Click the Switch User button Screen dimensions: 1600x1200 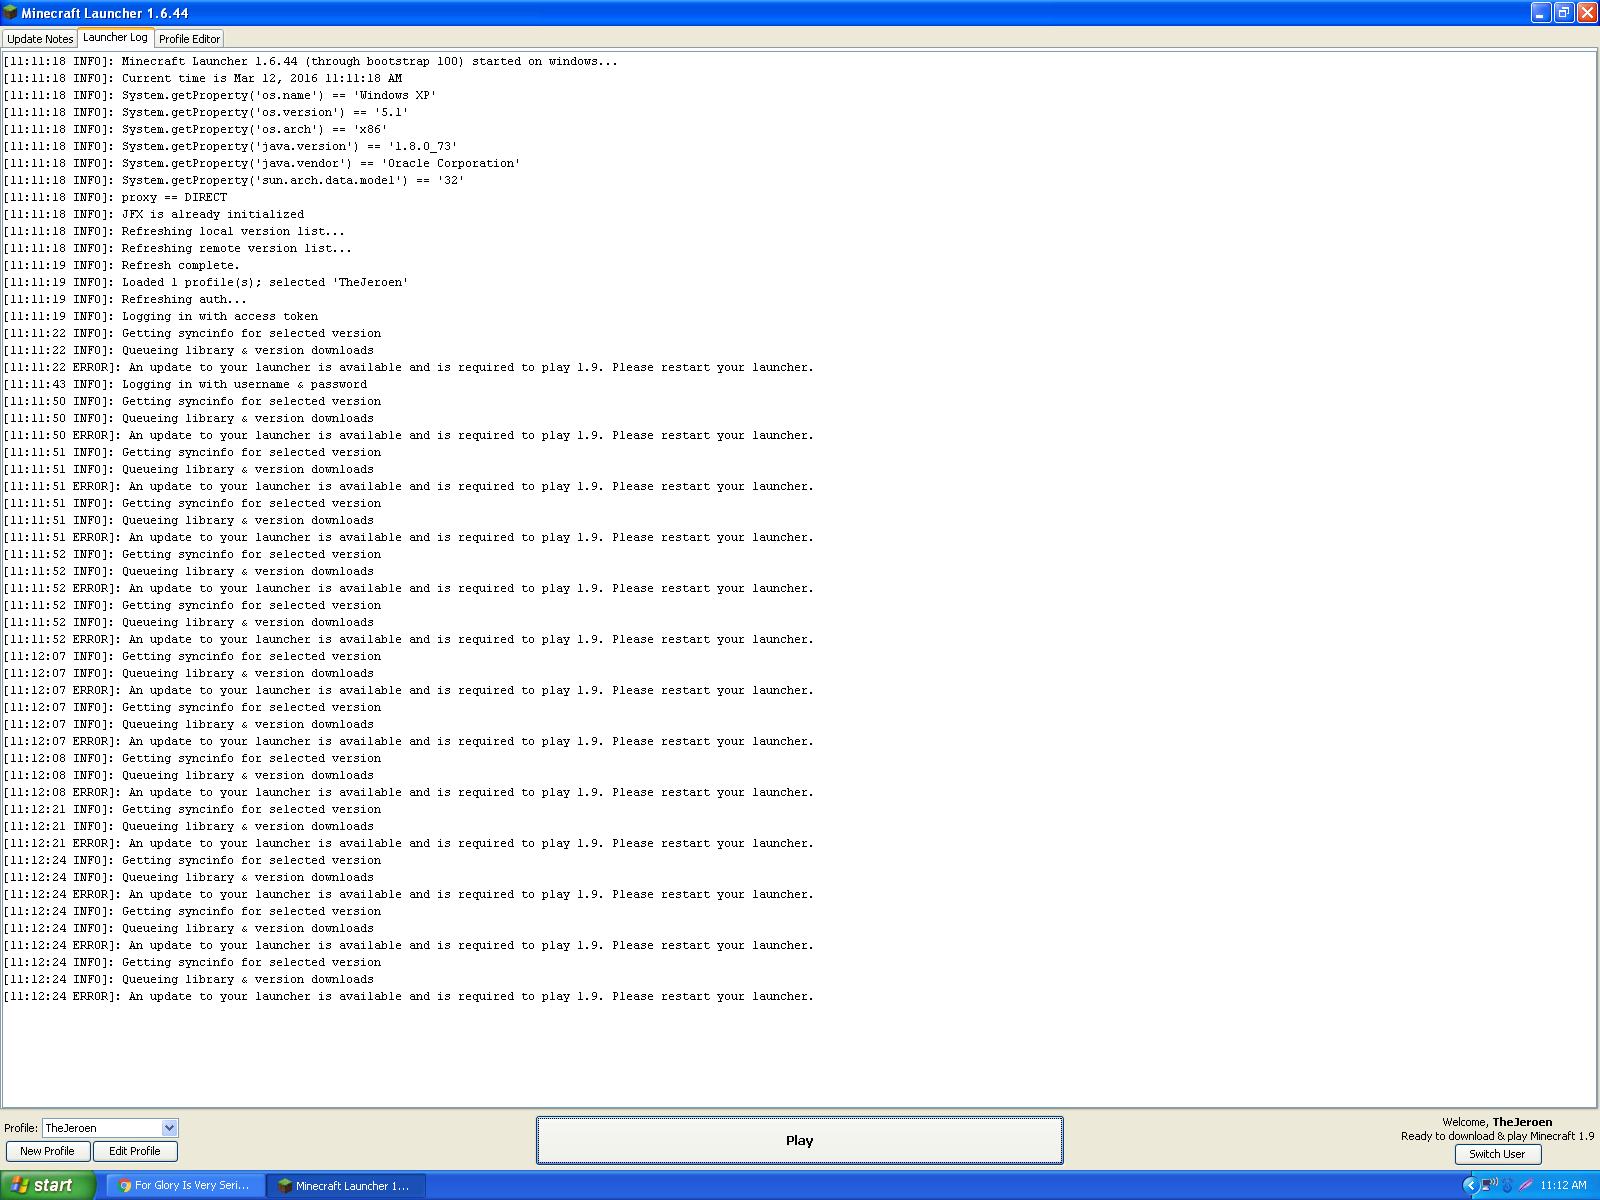coord(1497,1154)
